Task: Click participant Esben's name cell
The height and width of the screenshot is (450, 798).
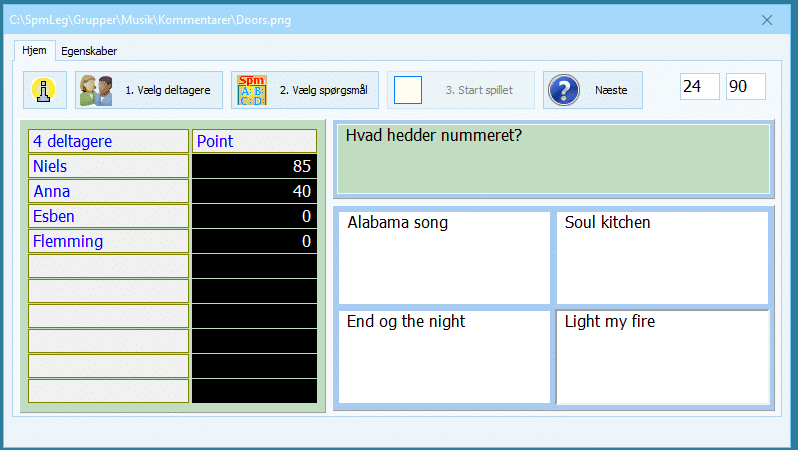Action: (x=108, y=216)
